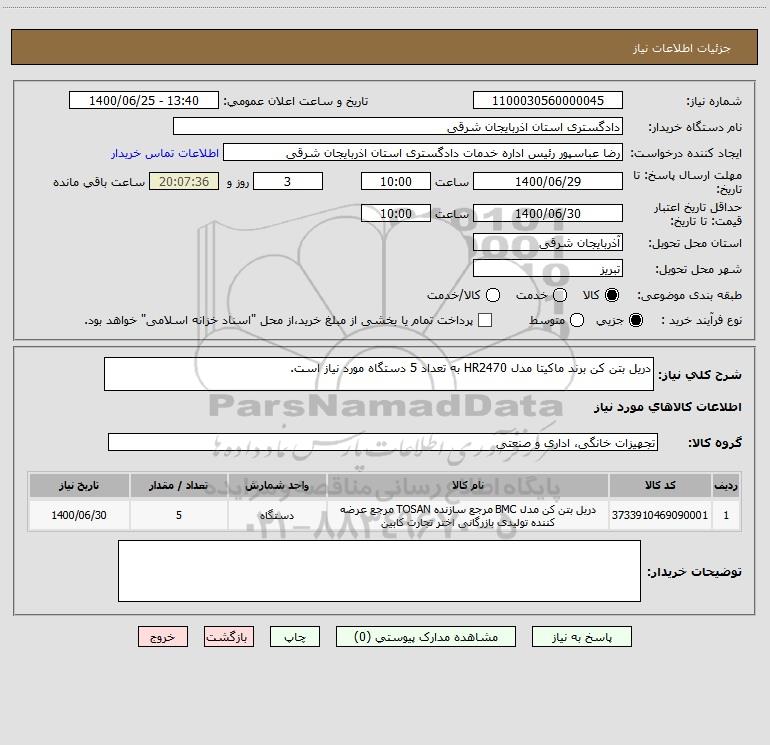Select the خدمت radio option
Screen dimensions: 770x745
tap(560, 295)
